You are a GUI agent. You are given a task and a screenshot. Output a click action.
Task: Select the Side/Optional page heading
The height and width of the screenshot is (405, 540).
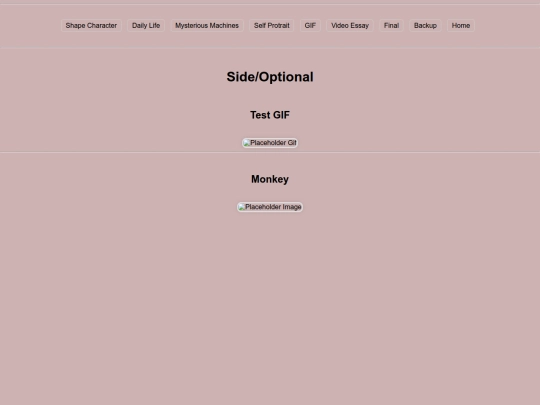pyautogui.click(x=270, y=77)
